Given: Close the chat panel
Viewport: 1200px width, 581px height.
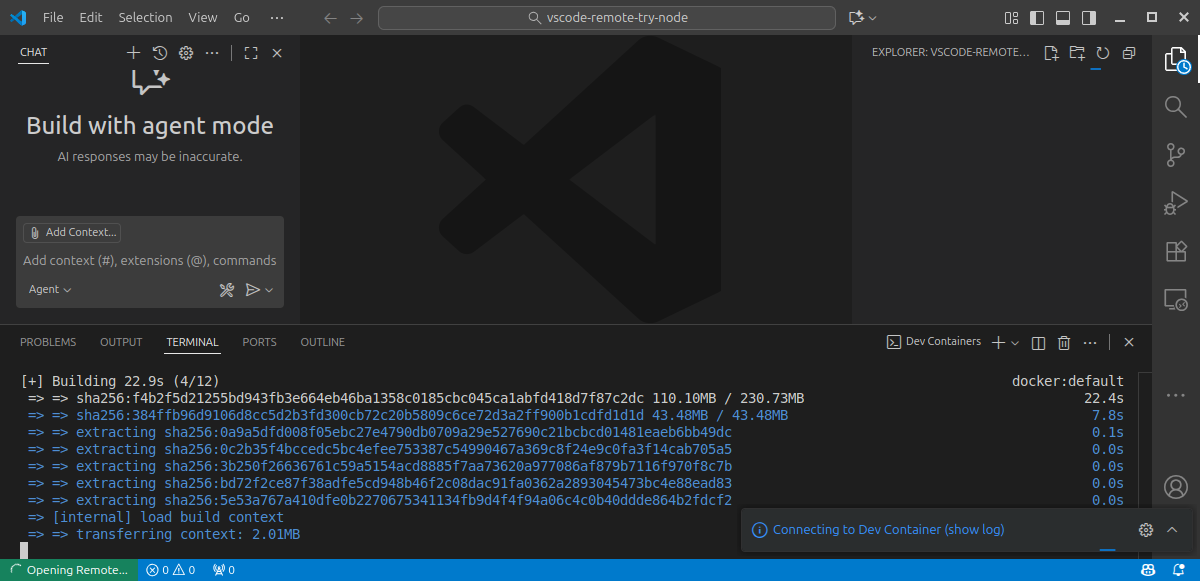Looking at the screenshot, I should pos(277,53).
